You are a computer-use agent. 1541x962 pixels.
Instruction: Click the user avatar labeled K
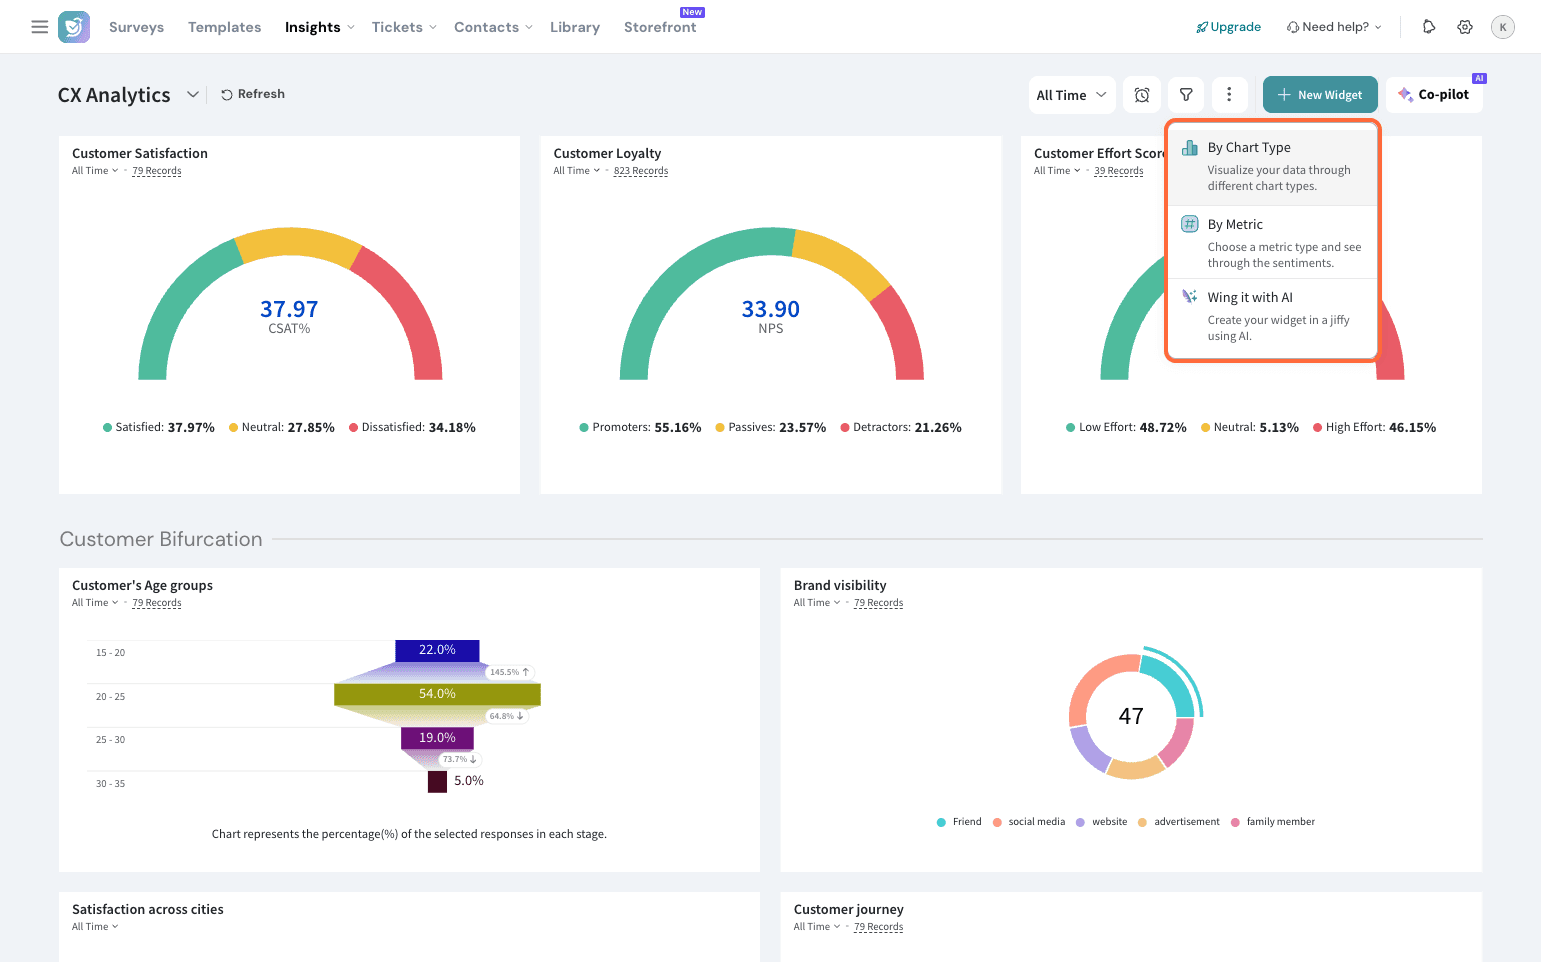pyautogui.click(x=1502, y=27)
